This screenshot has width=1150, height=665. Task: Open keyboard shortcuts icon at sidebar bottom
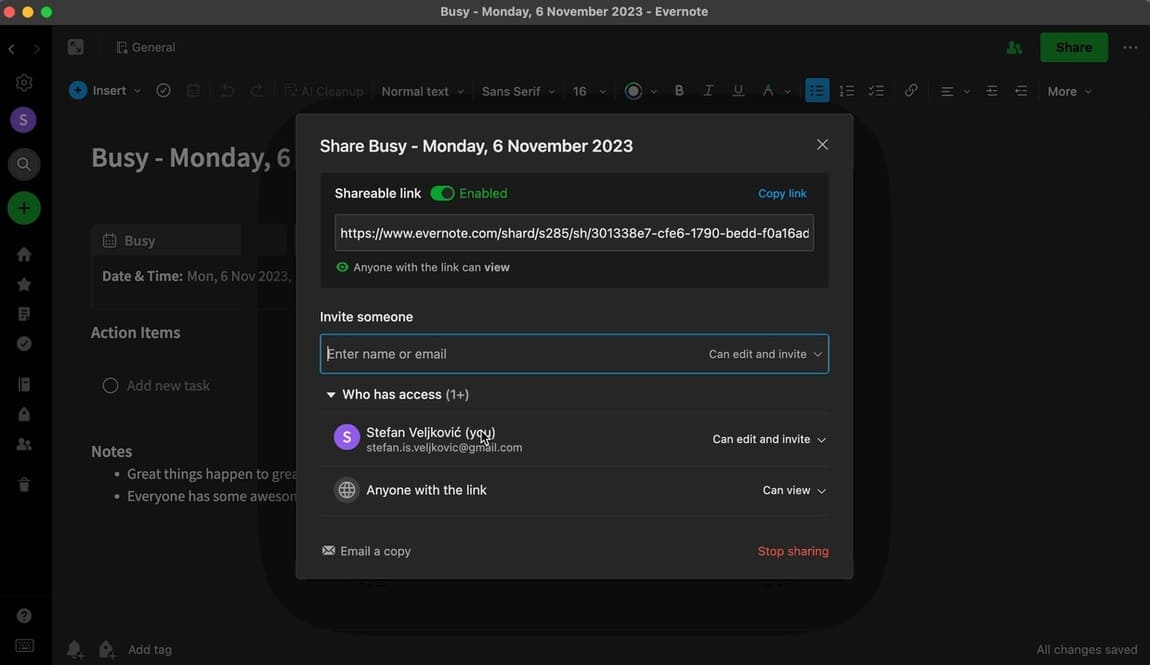tap(24, 646)
